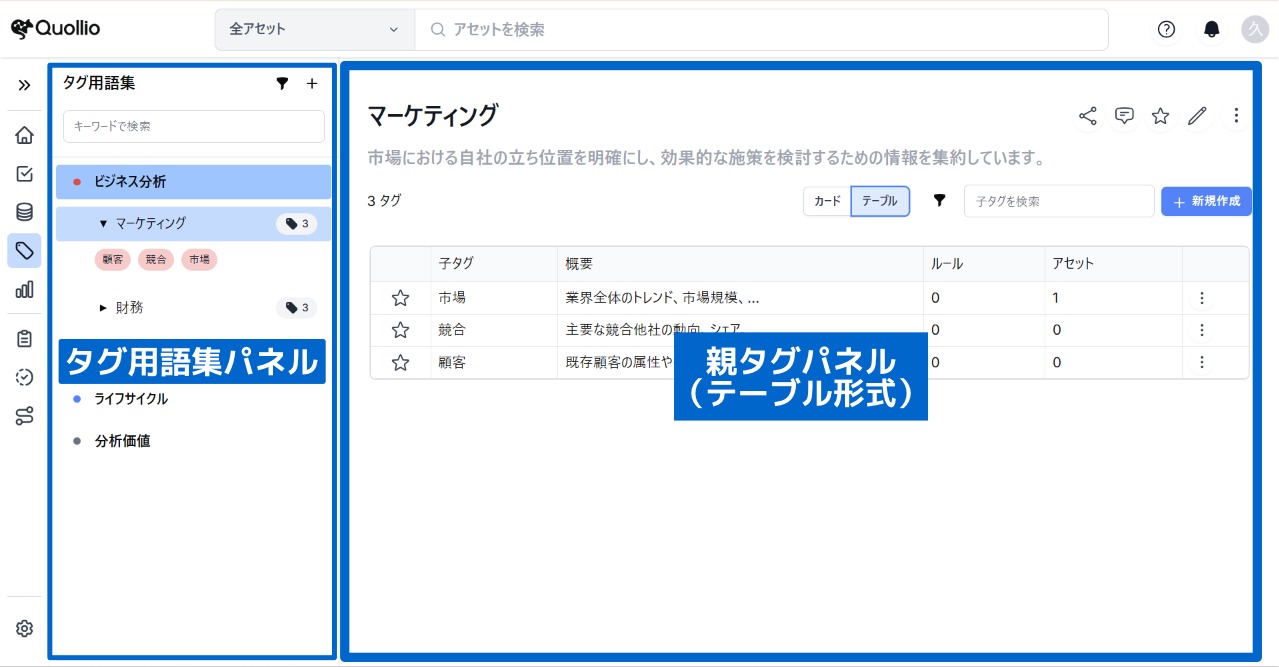1279x667 pixels.
Task: Click the Quollio logo
Action: point(55,29)
